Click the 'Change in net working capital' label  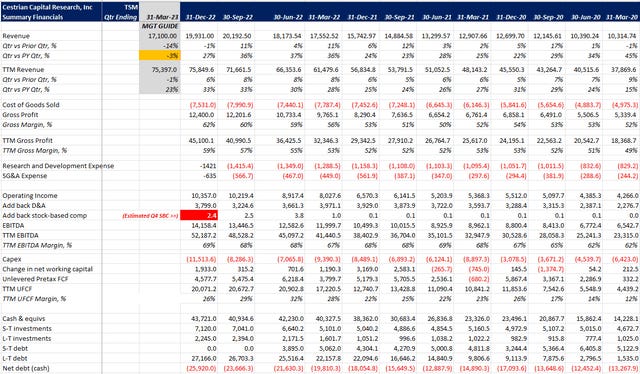47,269
